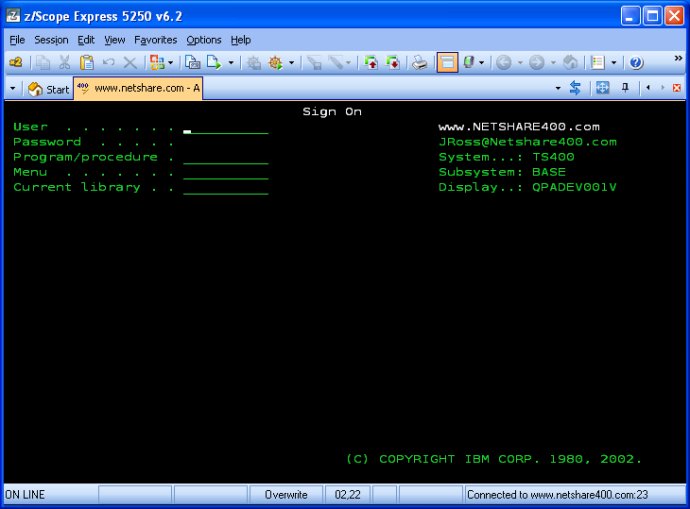Open the Favorites menu
Viewport: 690px width, 509px height.
pyautogui.click(x=155, y=40)
